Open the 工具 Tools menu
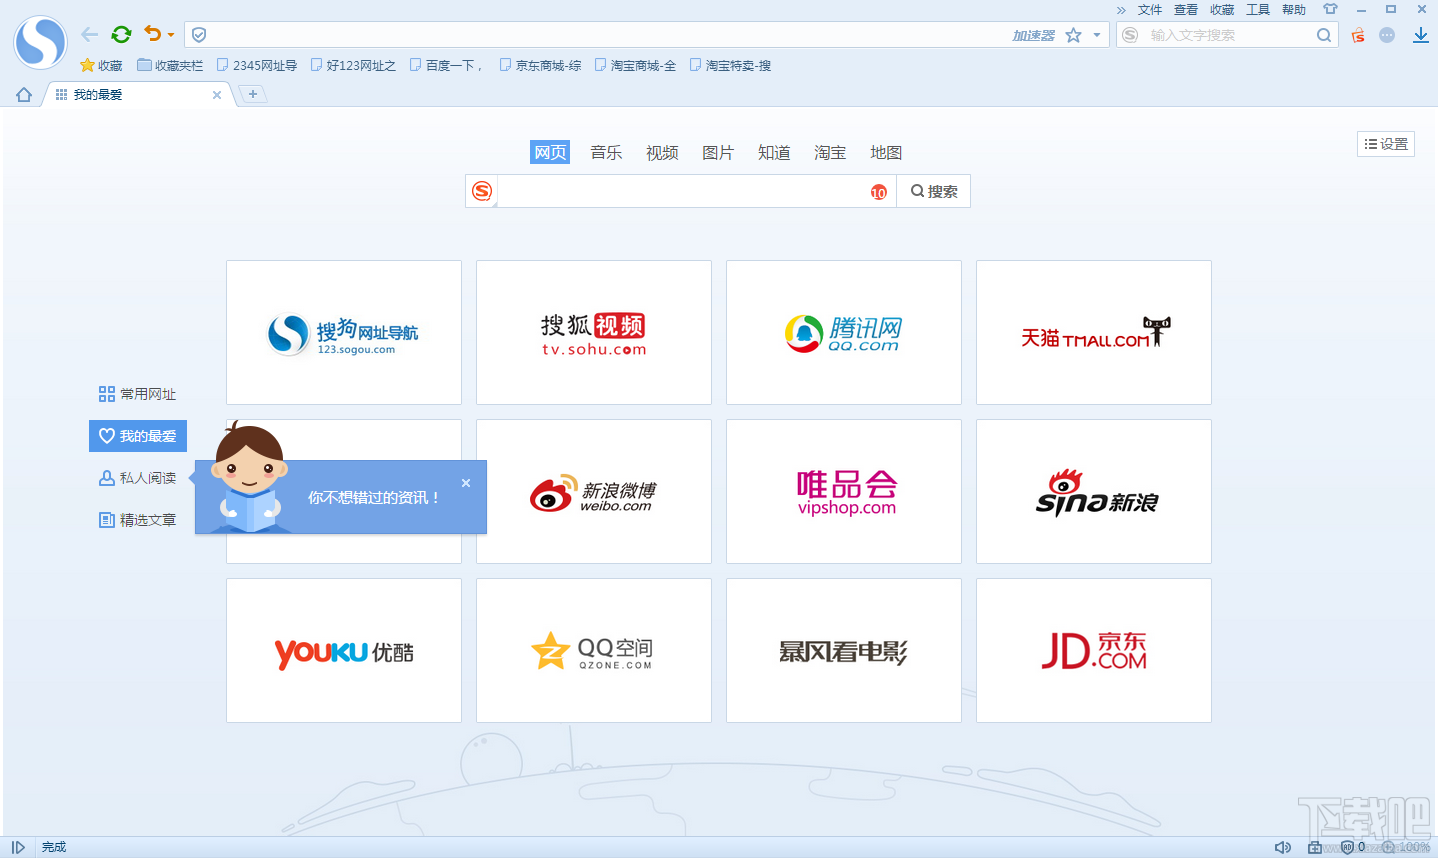 point(1258,9)
